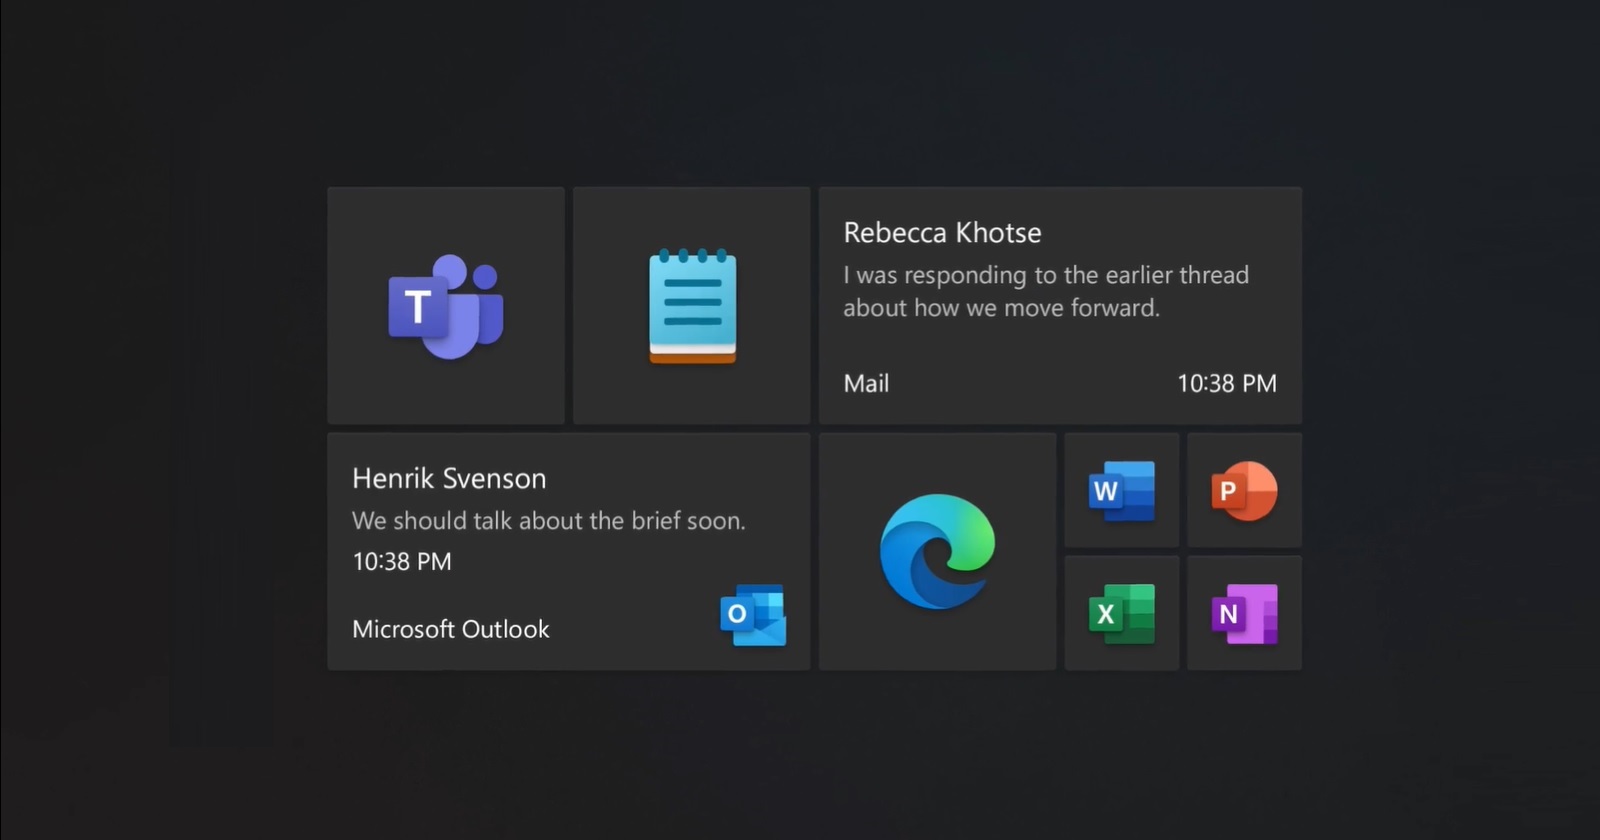Open the Microsoft Teams tile
Image resolution: width=1600 pixels, height=840 pixels.
point(446,306)
